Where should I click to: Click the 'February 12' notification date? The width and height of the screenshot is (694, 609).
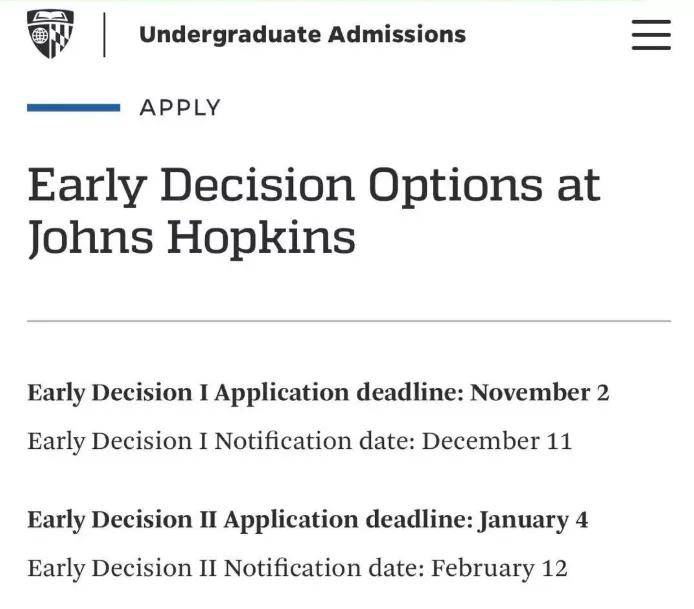pos(500,568)
